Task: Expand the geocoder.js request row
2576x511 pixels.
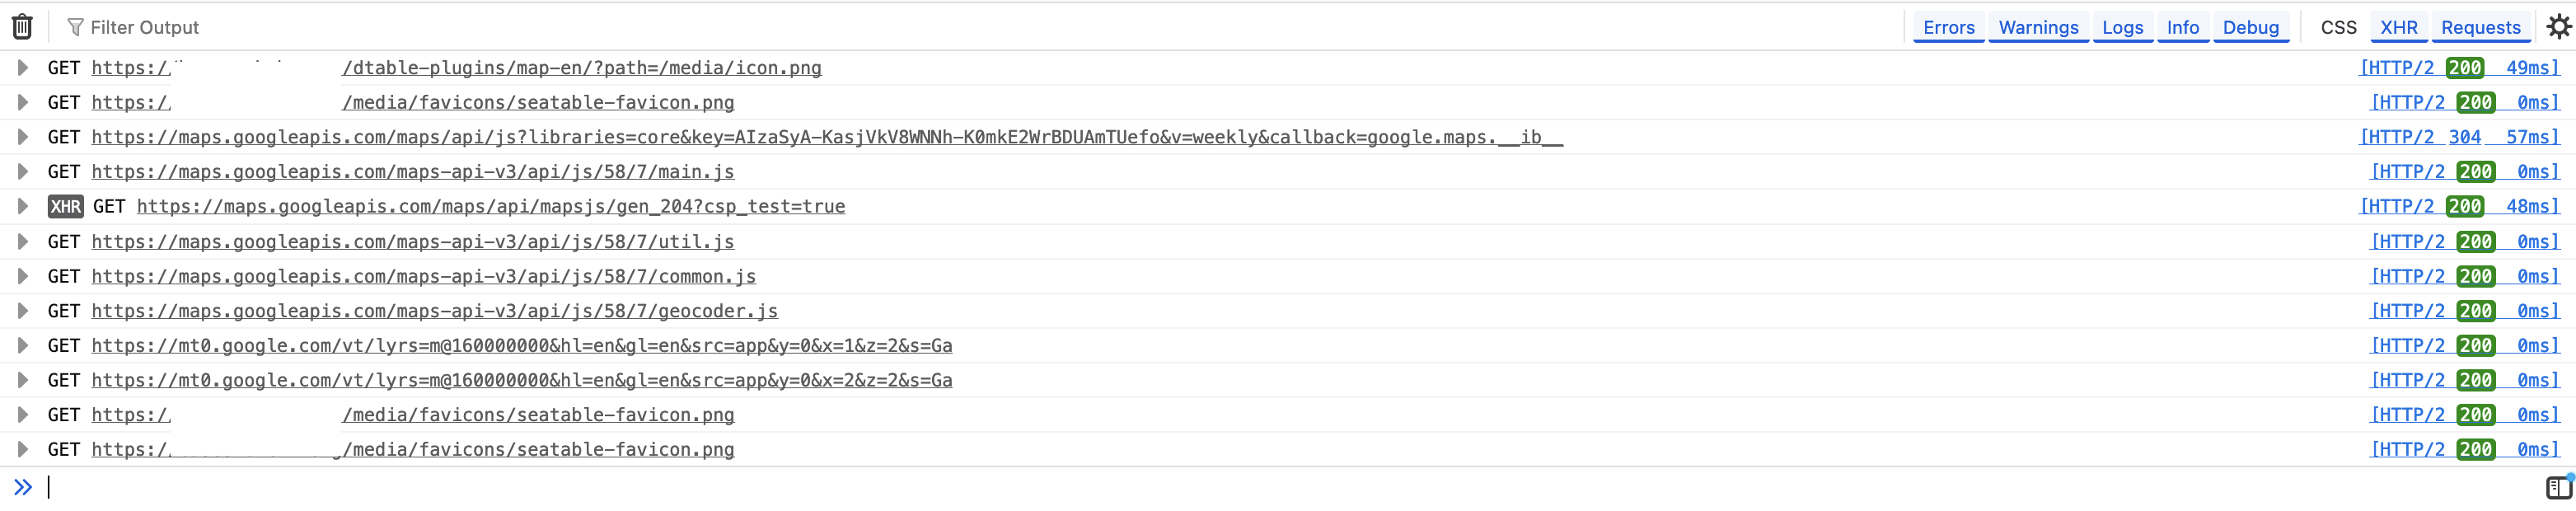Action: click(22, 311)
